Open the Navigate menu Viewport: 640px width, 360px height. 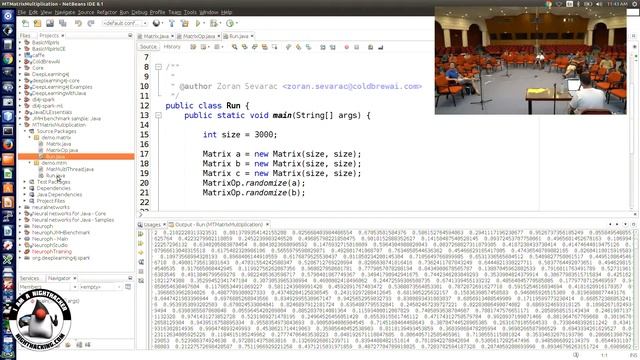(64, 12)
